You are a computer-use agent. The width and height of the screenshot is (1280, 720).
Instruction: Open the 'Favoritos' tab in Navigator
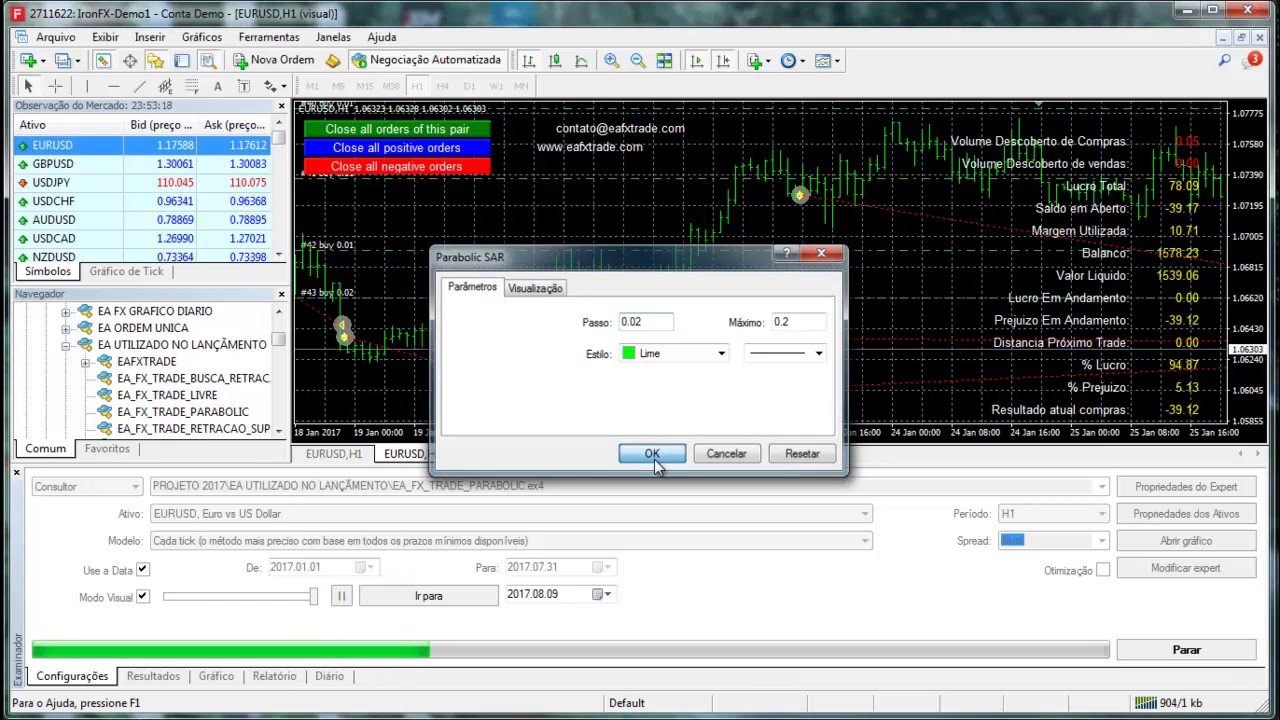coord(107,449)
